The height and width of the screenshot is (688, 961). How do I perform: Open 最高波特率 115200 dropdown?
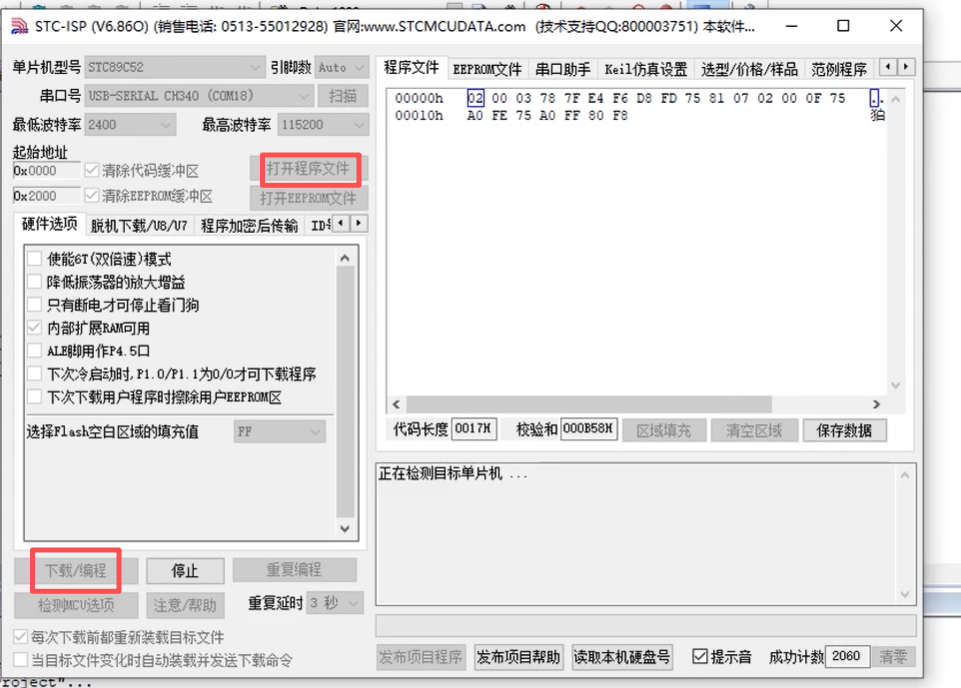pos(322,125)
